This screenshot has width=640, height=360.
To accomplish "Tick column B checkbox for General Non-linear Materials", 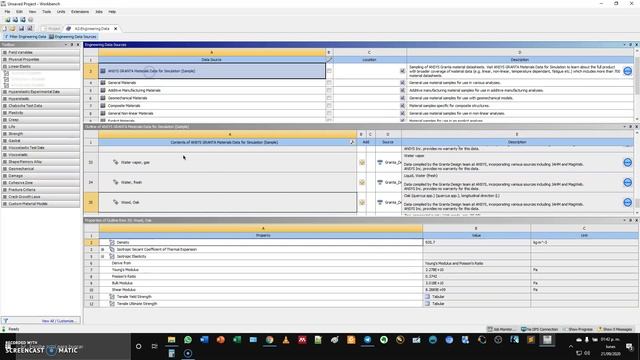I will click(329, 113).
